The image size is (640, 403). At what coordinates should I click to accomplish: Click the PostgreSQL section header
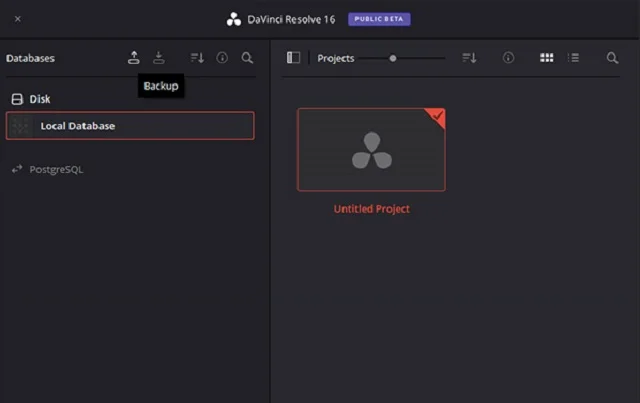[56, 169]
